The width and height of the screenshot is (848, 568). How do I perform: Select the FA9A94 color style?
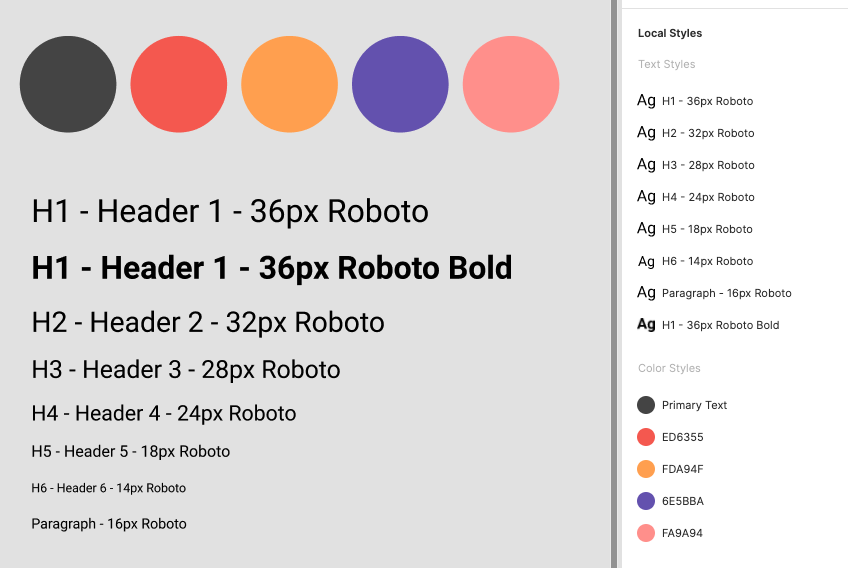click(670, 532)
